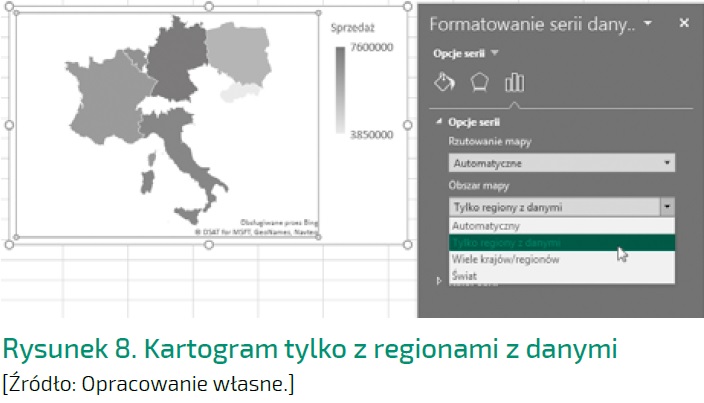Click the Obszar mapy dropdown arrow
The width and height of the screenshot is (704, 403).
click(667, 207)
